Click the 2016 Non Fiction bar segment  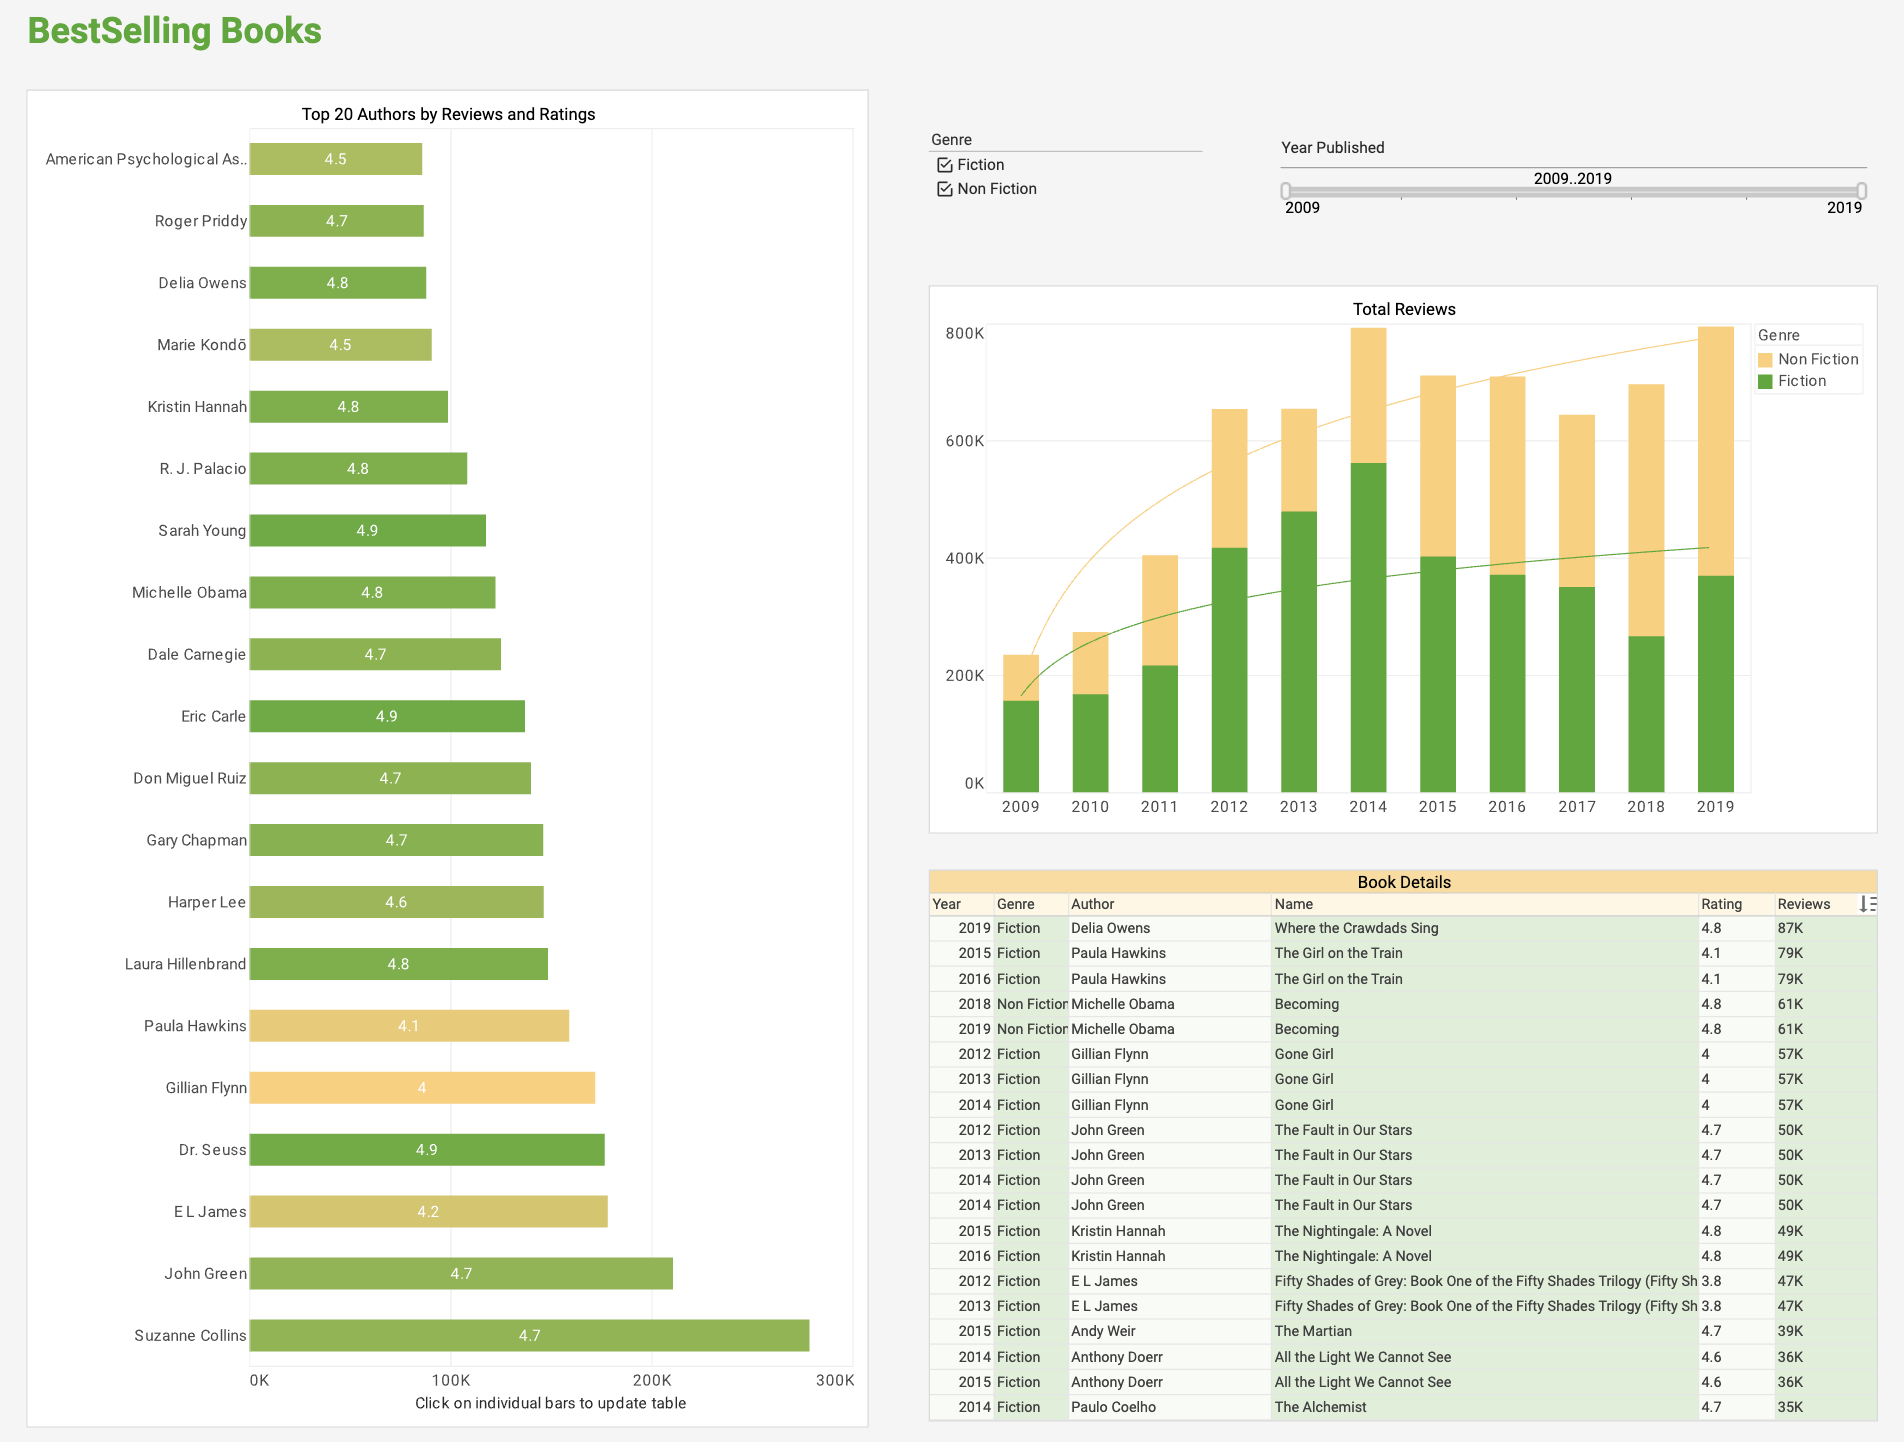(1507, 476)
